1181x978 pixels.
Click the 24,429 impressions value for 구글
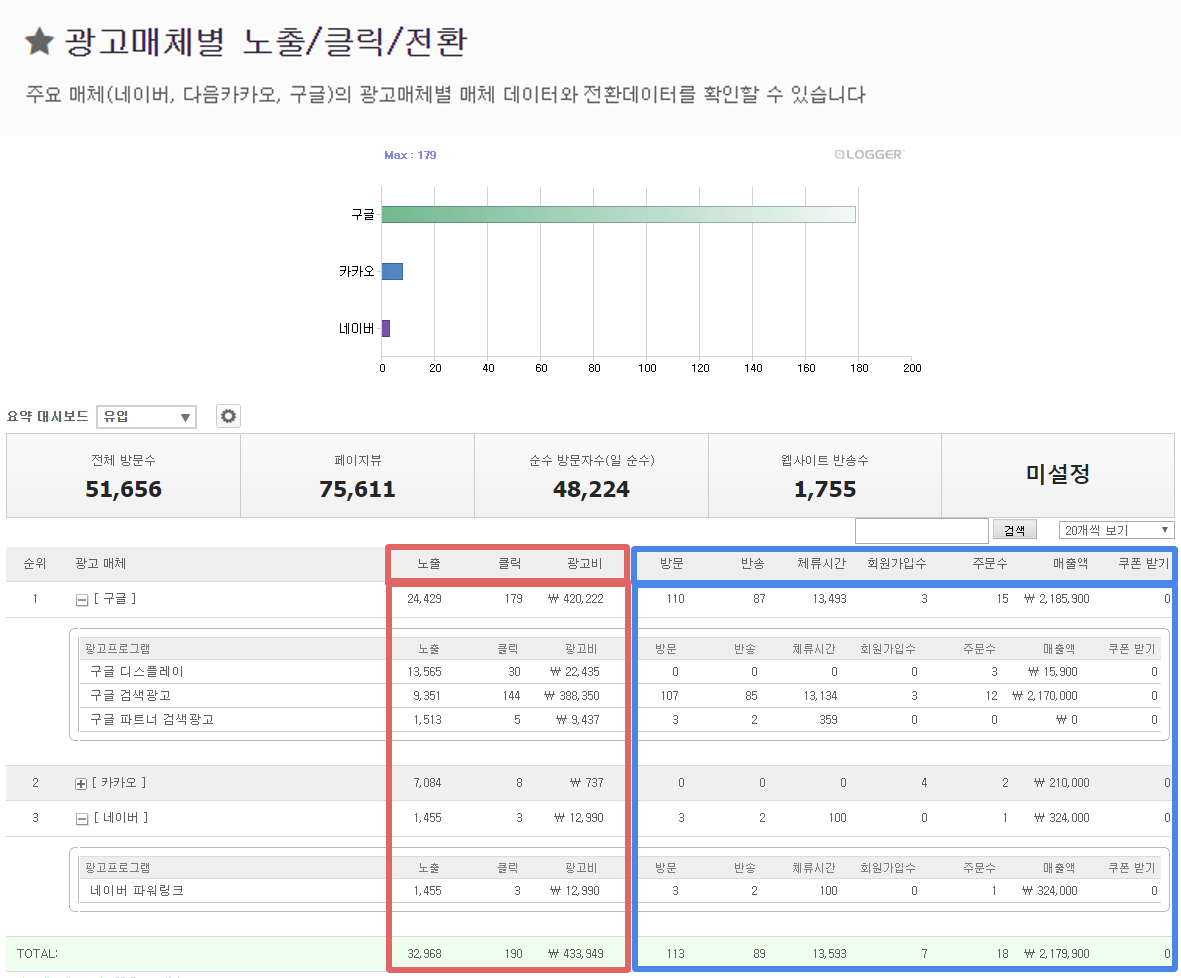pos(424,599)
